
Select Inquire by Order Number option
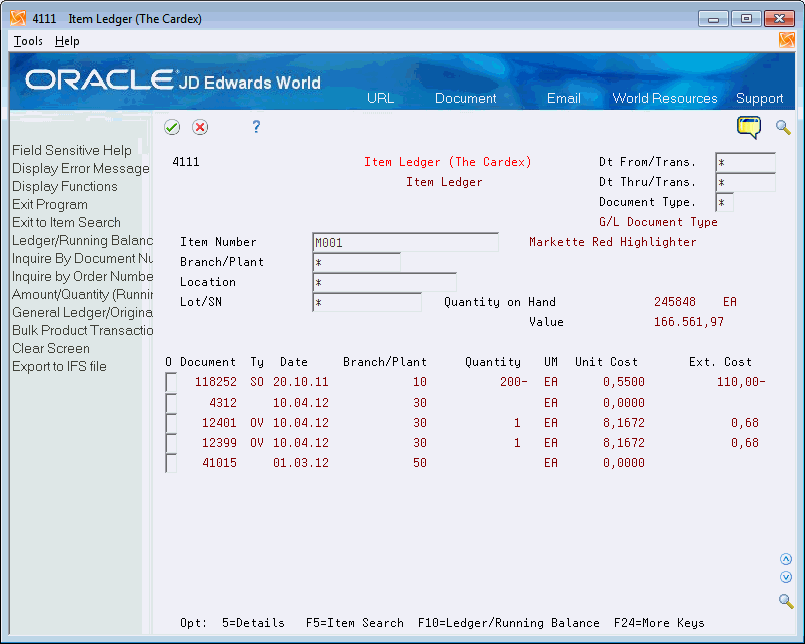tap(82, 276)
